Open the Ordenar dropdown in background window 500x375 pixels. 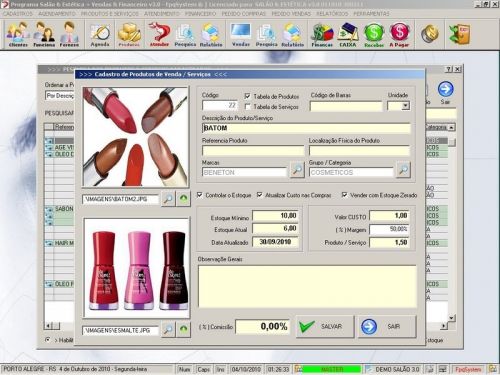pyautogui.click(x=59, y=96)
